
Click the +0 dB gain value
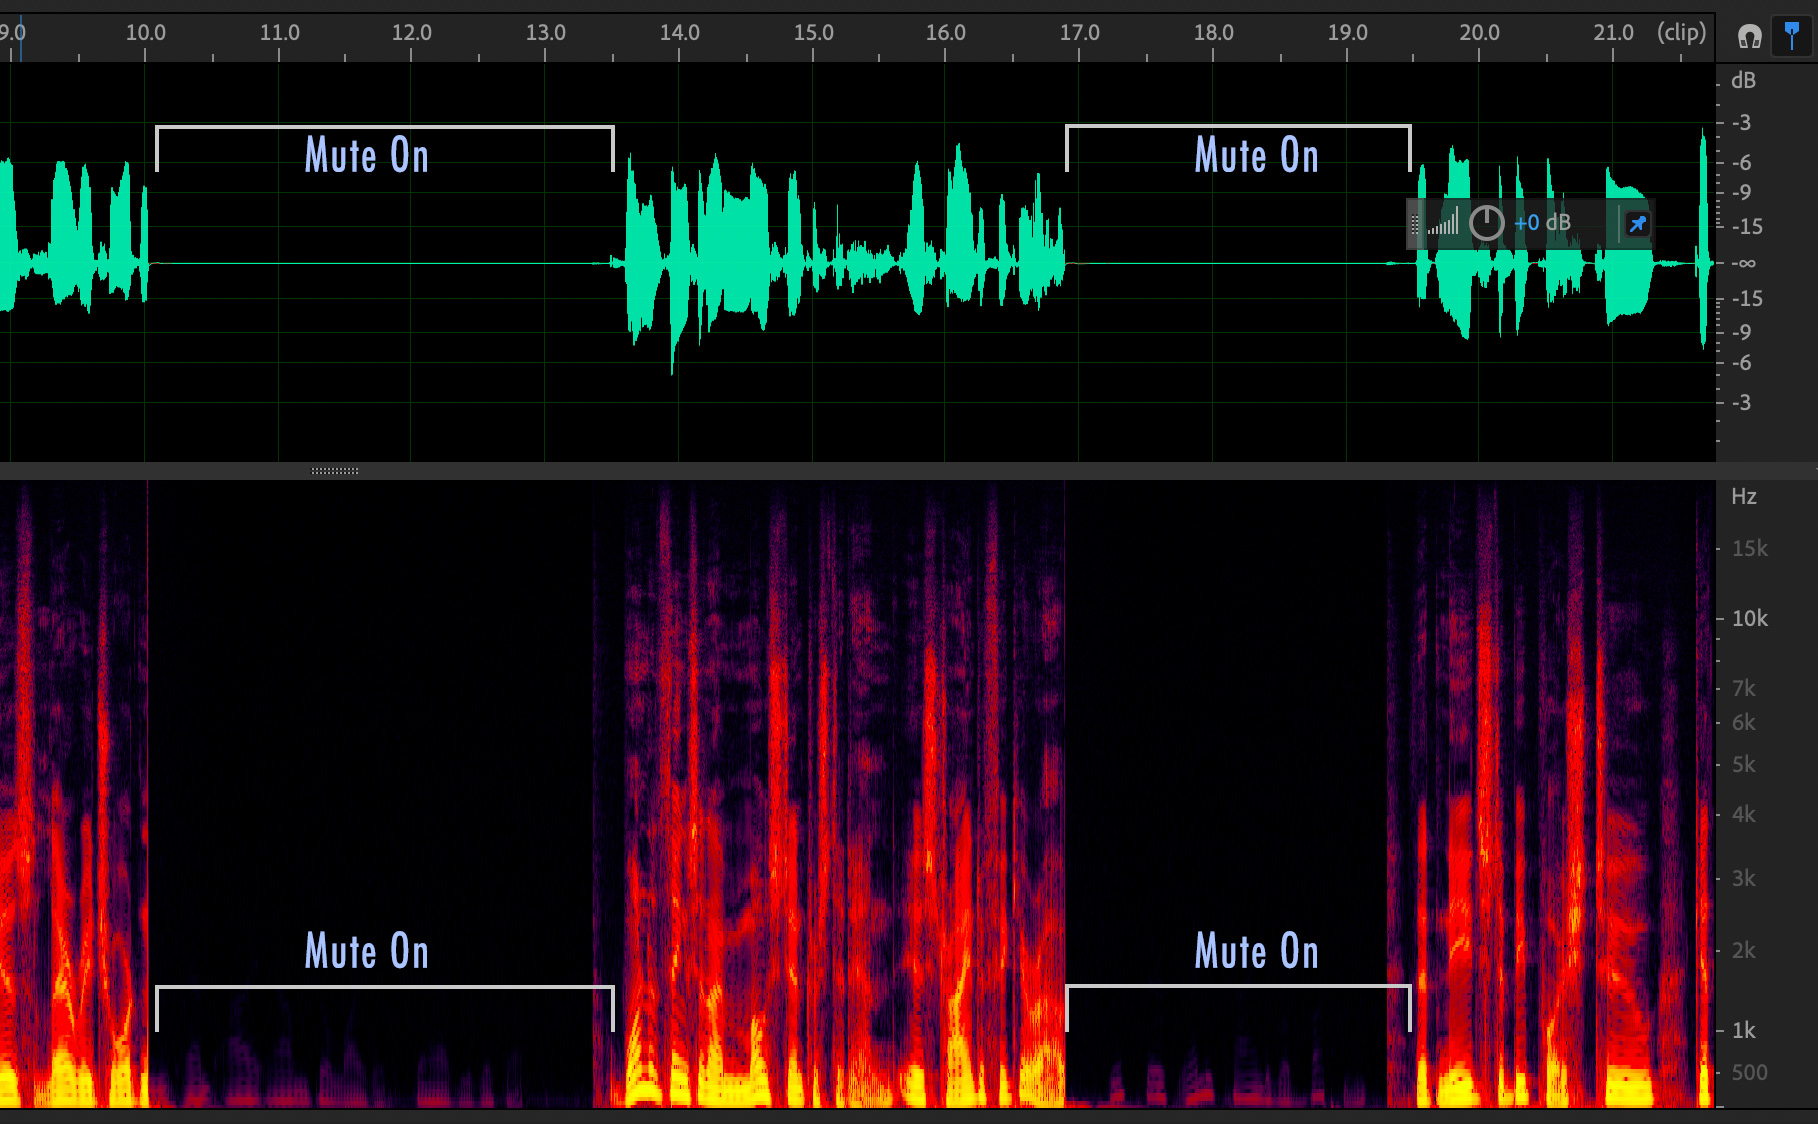click(1541, 223)
